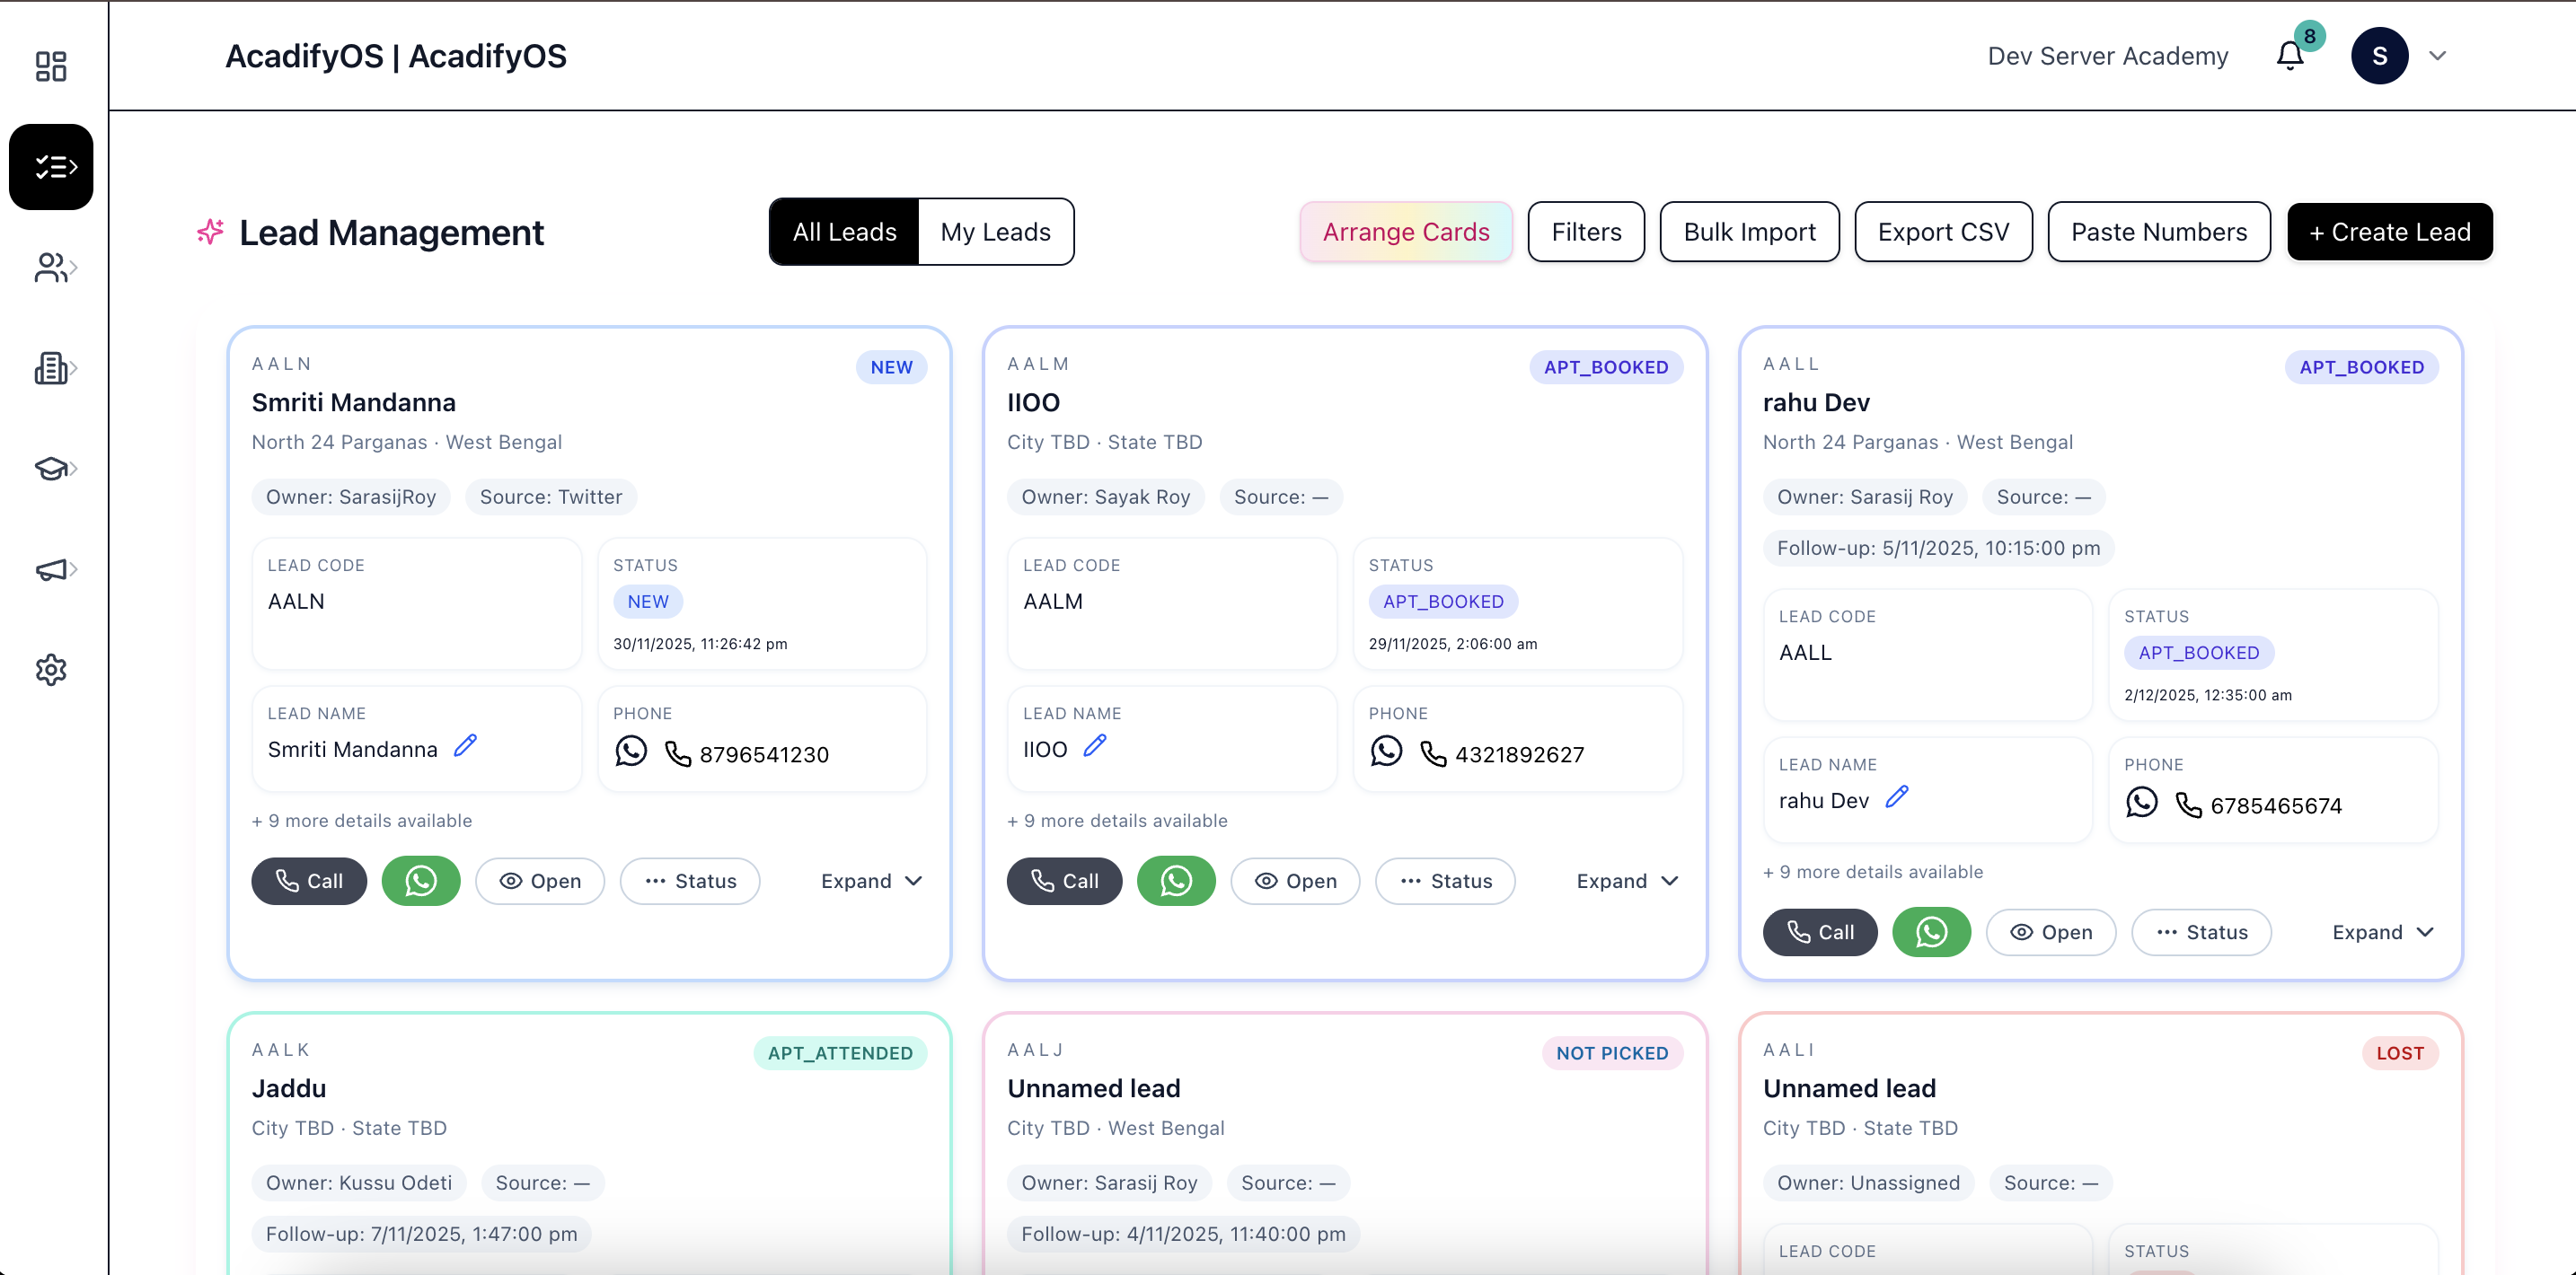
Task: Click the APT_ATTENDED badge on Jaddu card
Action: [x=840, y=1053]
